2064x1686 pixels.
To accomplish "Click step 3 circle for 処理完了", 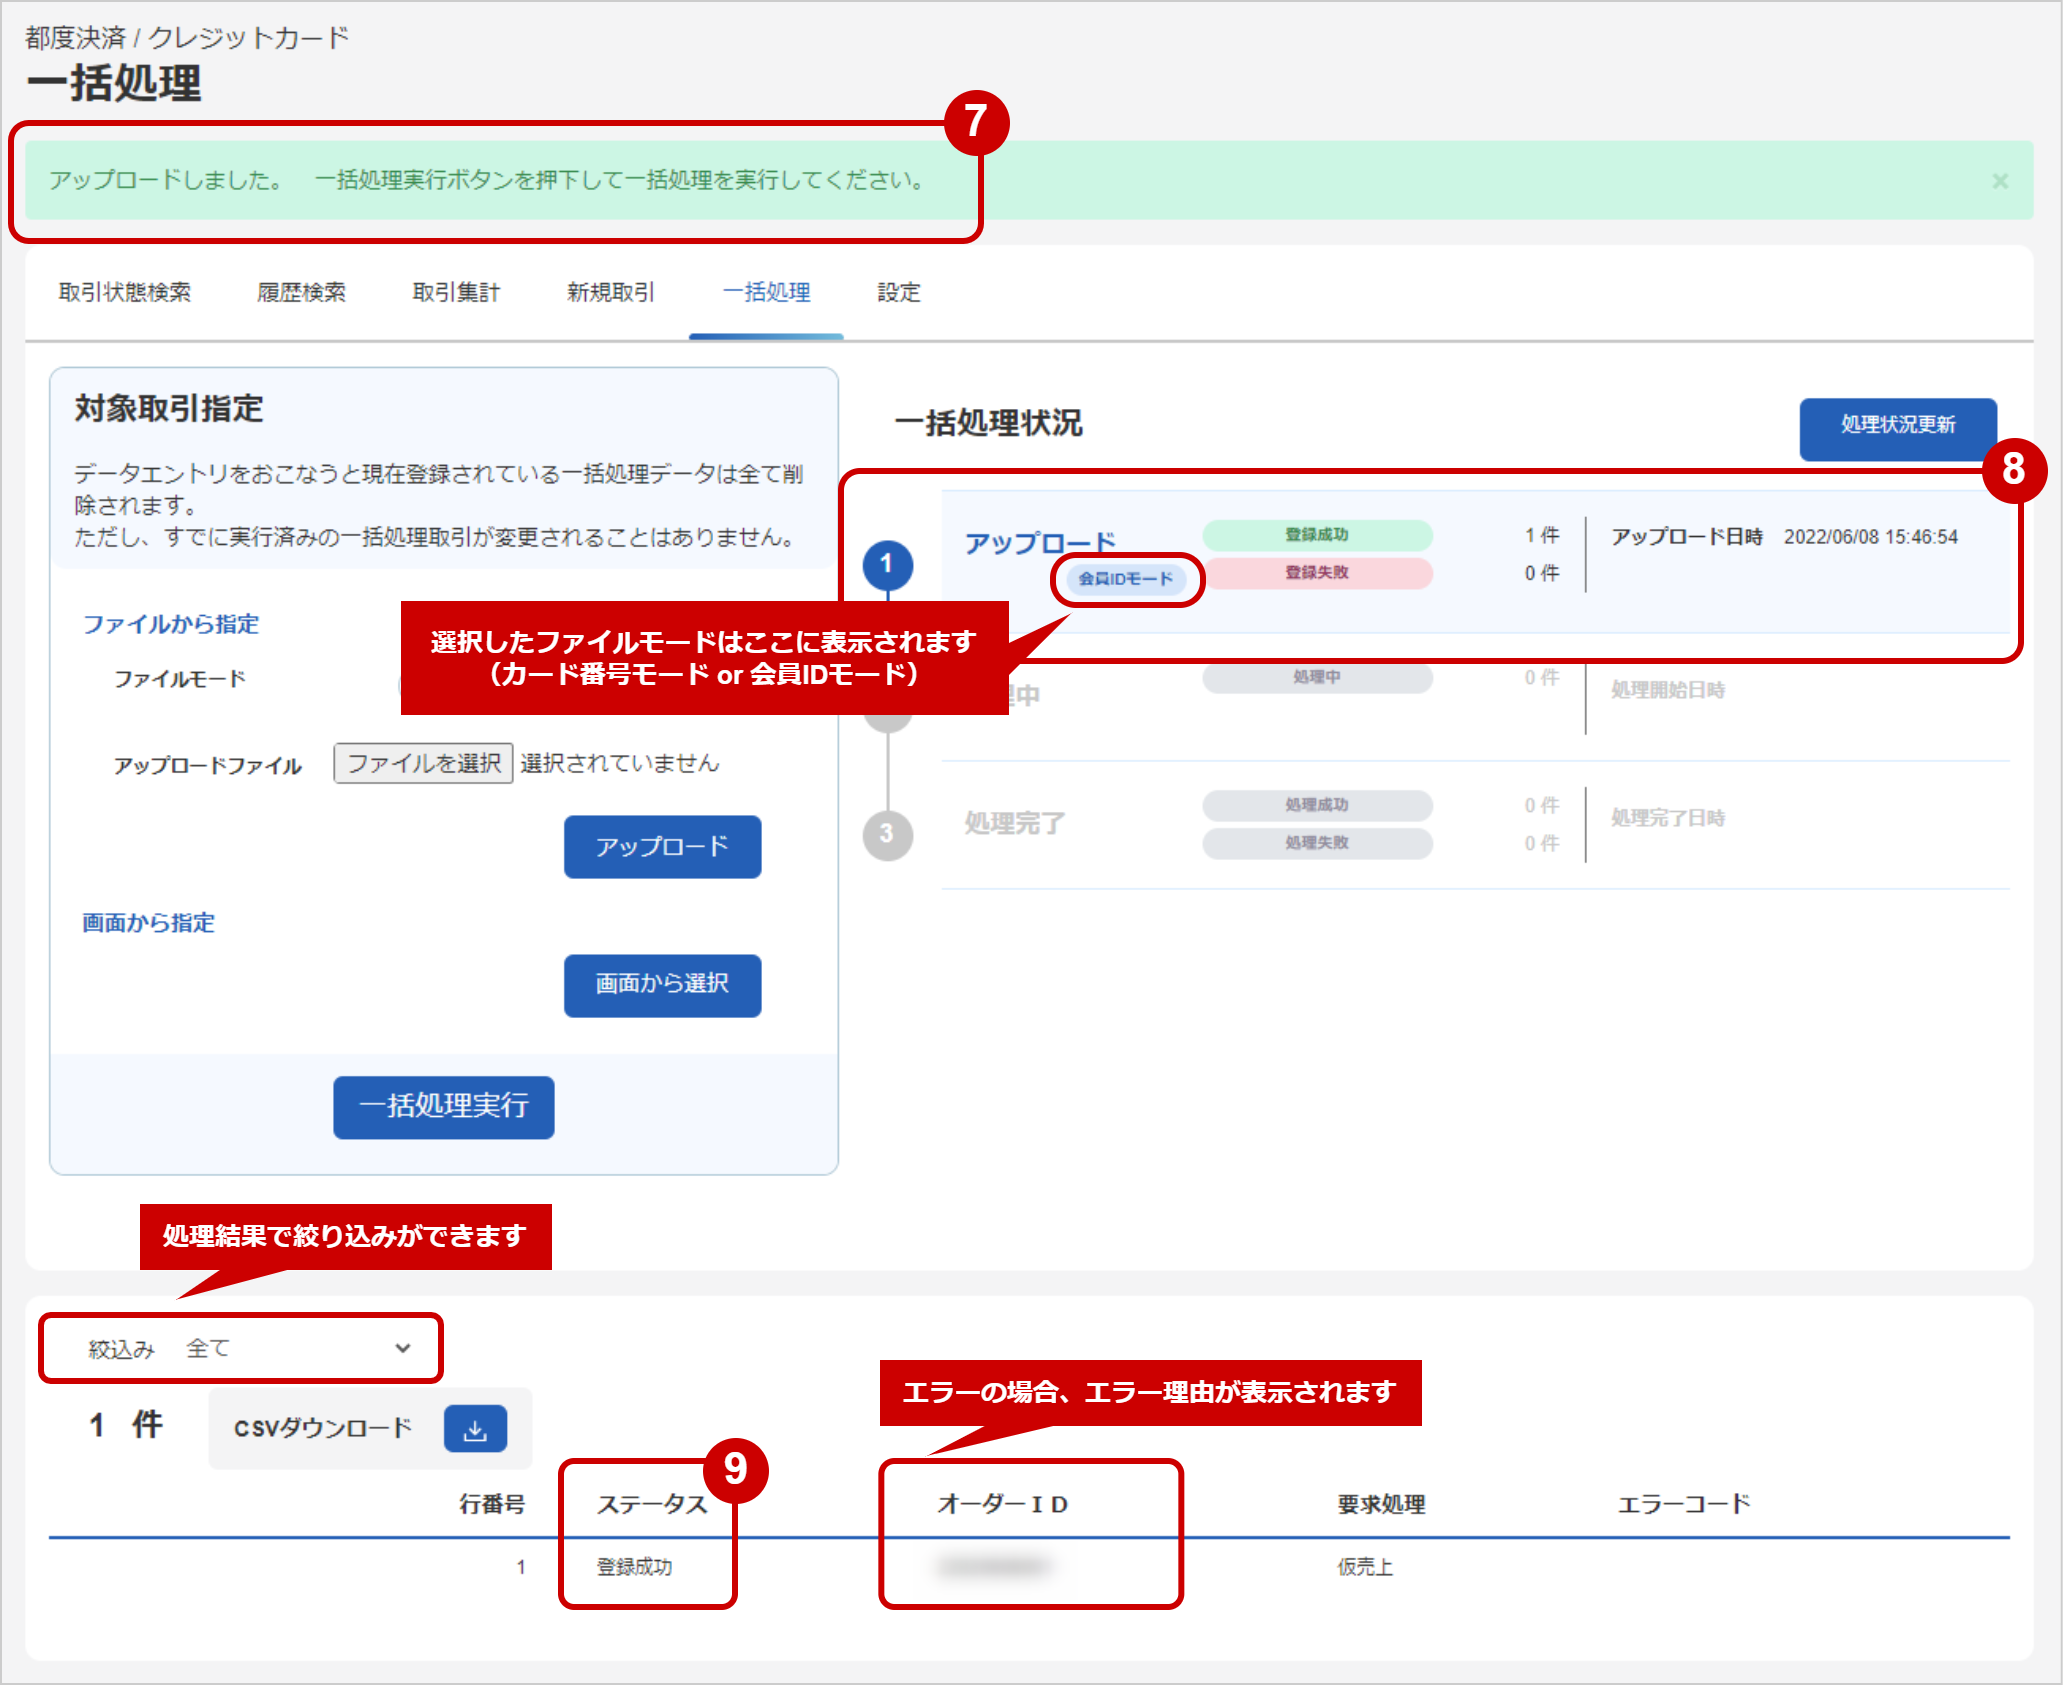I will pos(887,834).
